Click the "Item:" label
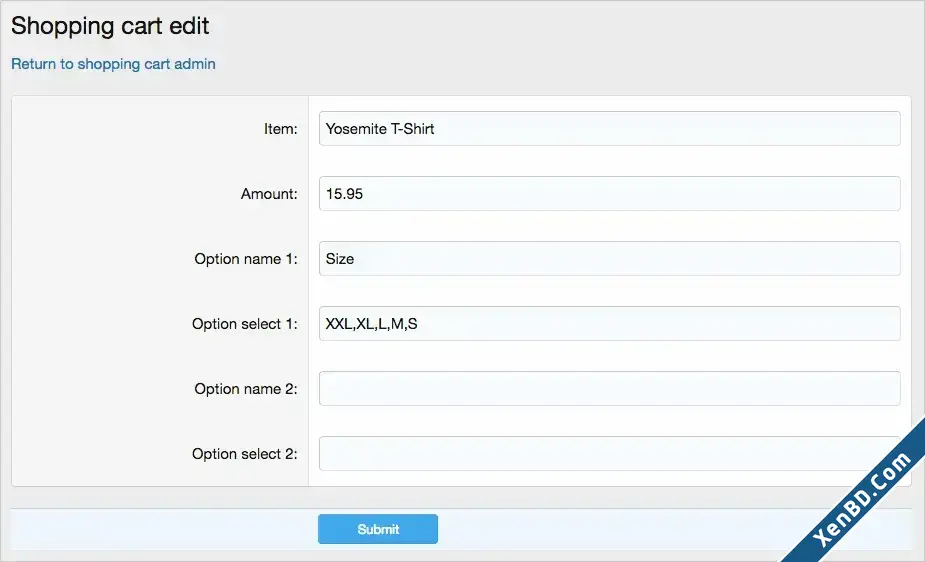The width and height of the screenshot is (925, 562). tap(281, 129)
